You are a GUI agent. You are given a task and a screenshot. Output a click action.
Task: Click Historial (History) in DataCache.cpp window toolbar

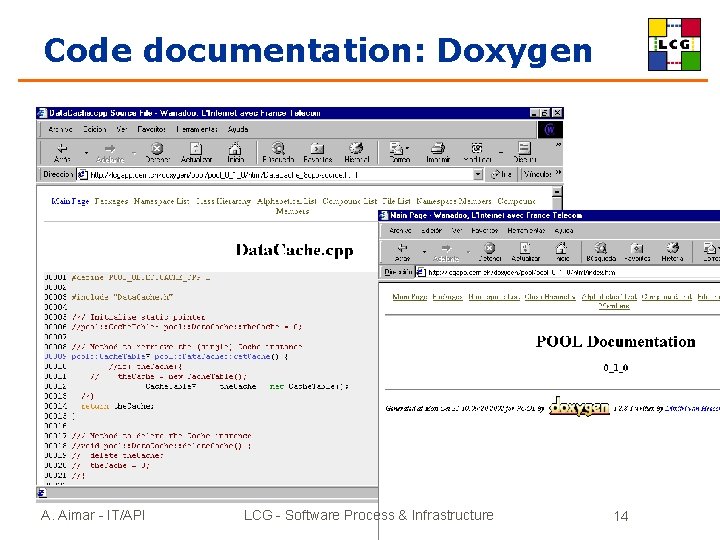click(x=356, y=153)
